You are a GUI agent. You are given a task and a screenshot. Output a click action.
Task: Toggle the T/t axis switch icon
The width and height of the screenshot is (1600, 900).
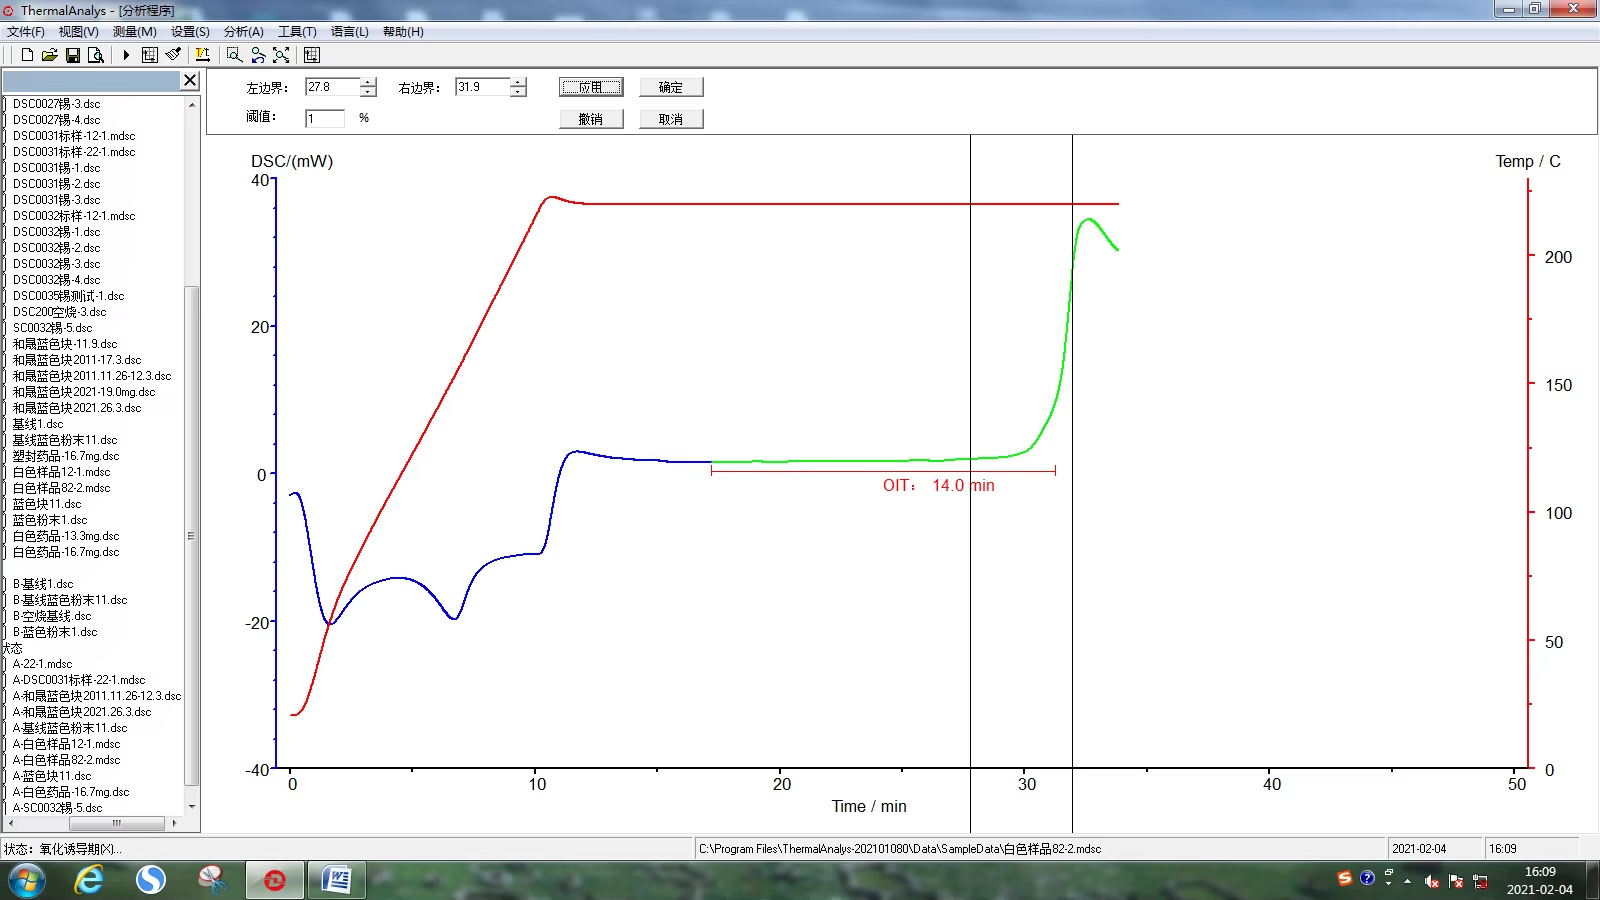pos(202,55)
